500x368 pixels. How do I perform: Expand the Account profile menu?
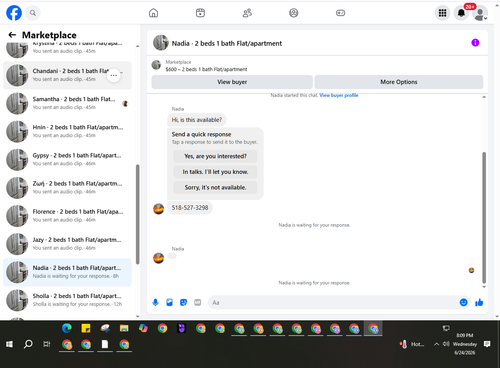pos(480,14)
